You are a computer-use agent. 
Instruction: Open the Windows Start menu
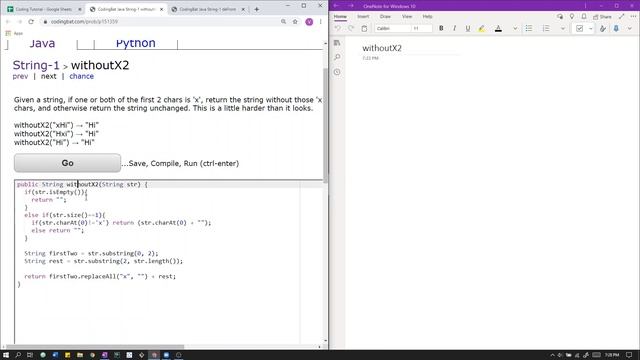[6, 355]
